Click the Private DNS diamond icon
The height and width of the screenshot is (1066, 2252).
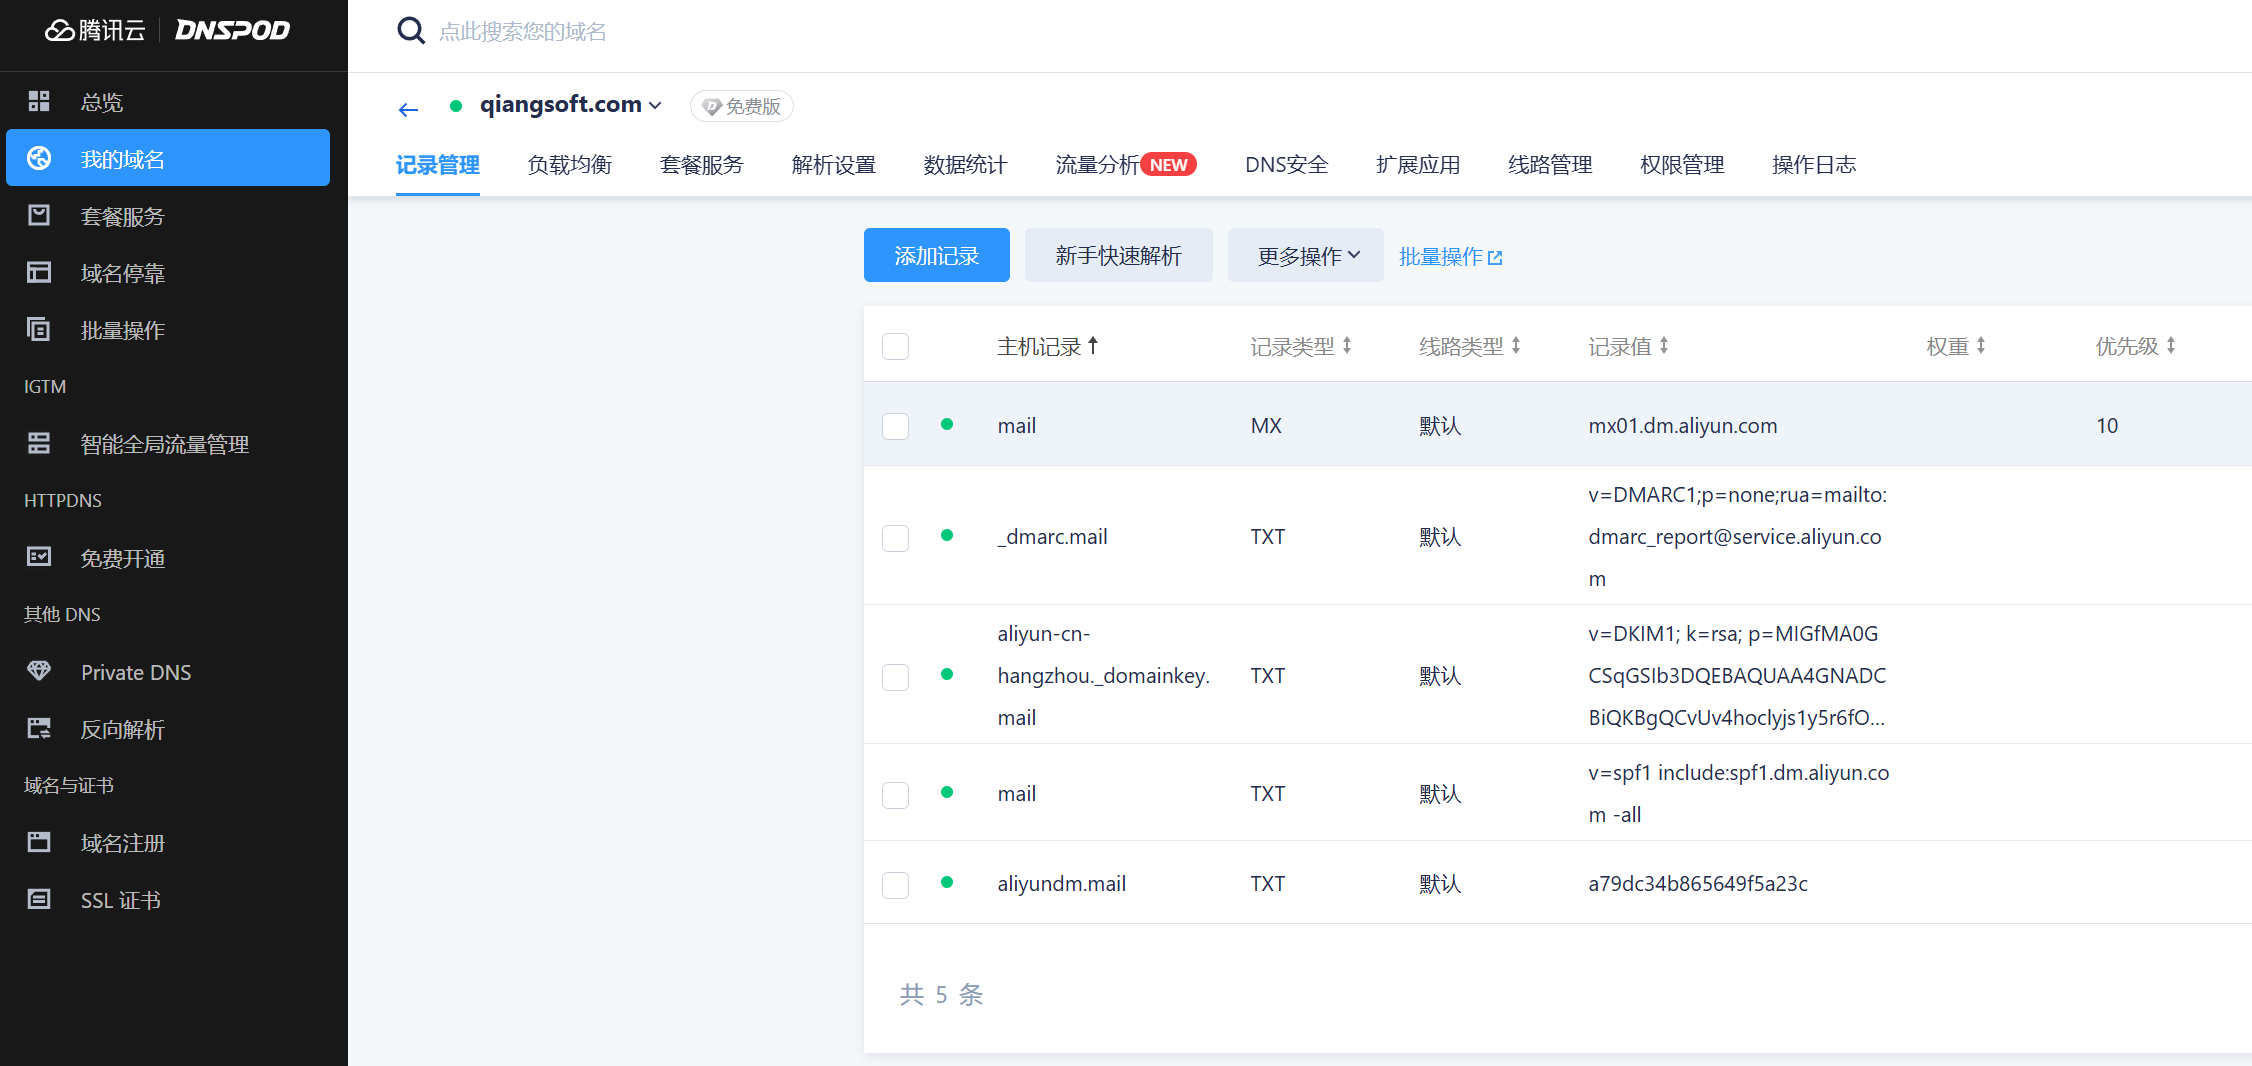[39, 671]
